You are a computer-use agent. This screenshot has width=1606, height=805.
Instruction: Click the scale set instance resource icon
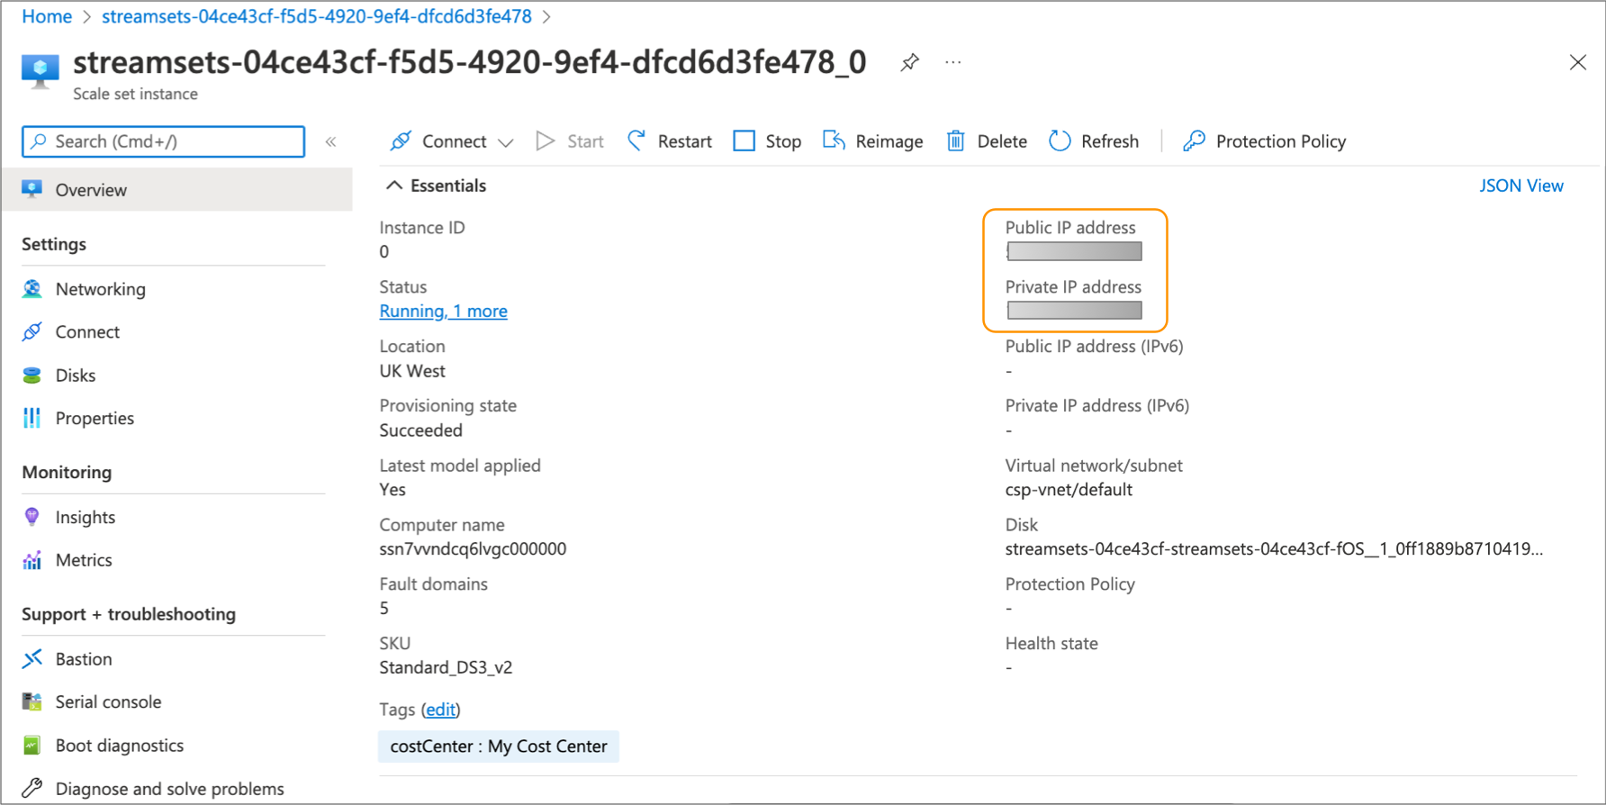coord(40,71)
